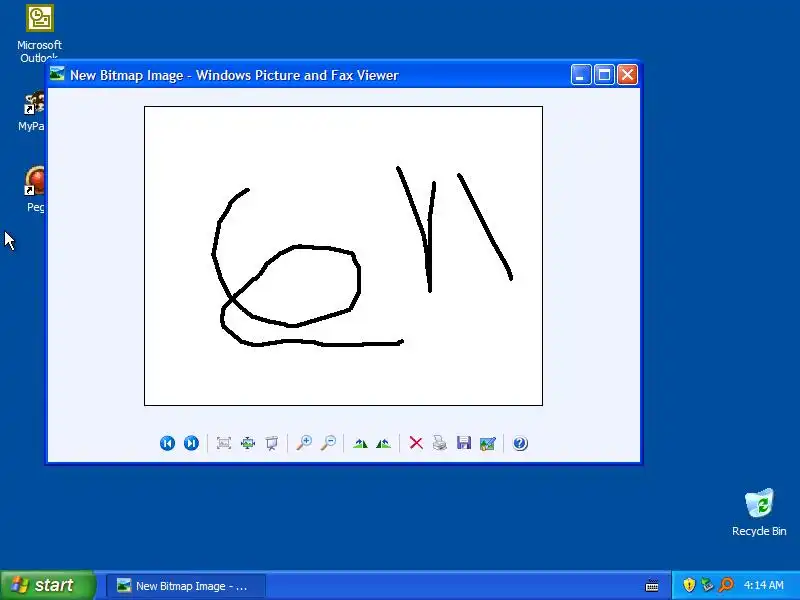
Task: Click the 4:14 AM clock
Action: tap(763, 585)
